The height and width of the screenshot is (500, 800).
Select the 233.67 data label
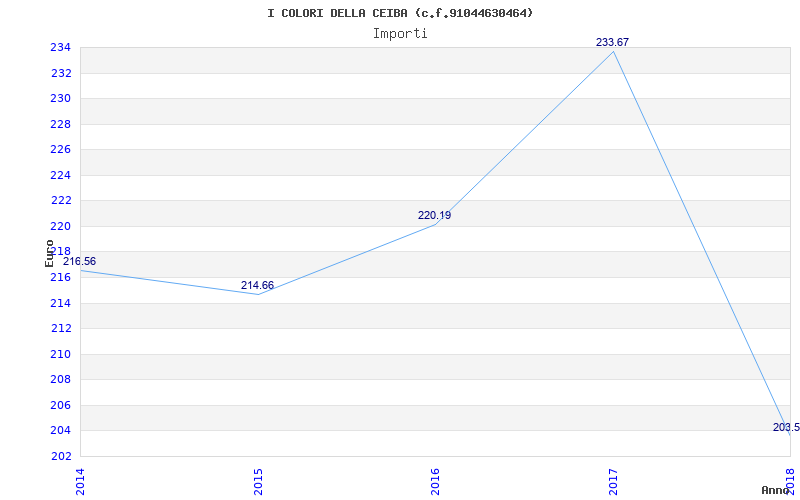(612, 42)
